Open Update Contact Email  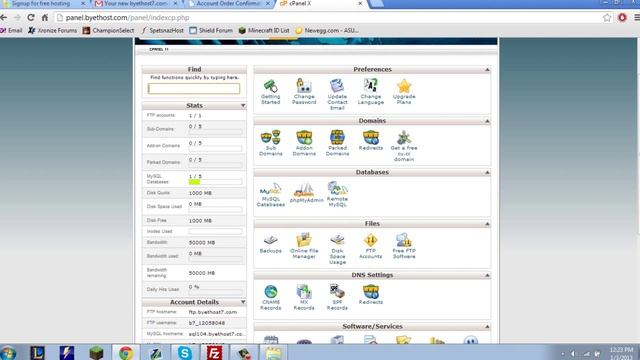click(x=337, y=94)
